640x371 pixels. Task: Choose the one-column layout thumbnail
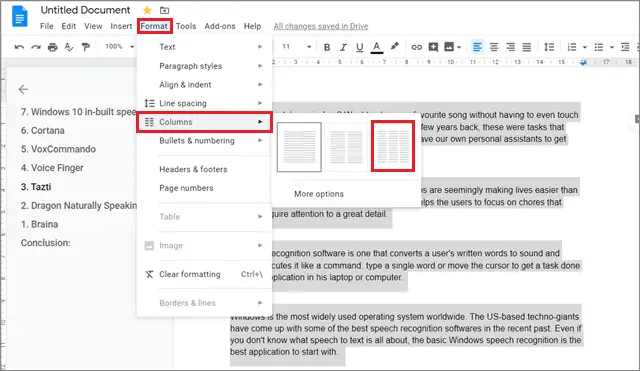pos(299,147)
